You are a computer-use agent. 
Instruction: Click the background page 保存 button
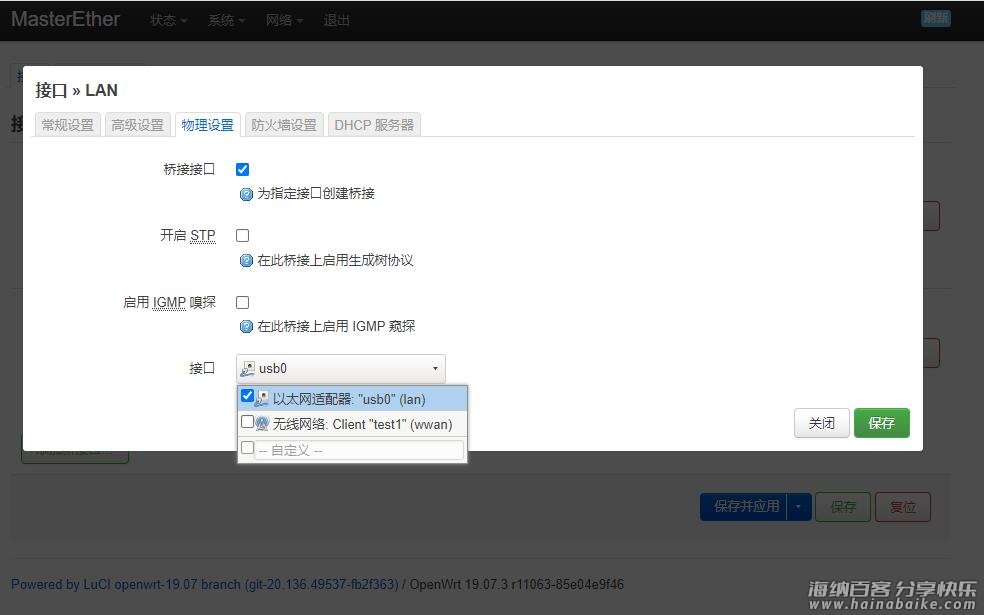tap(843, 506)
